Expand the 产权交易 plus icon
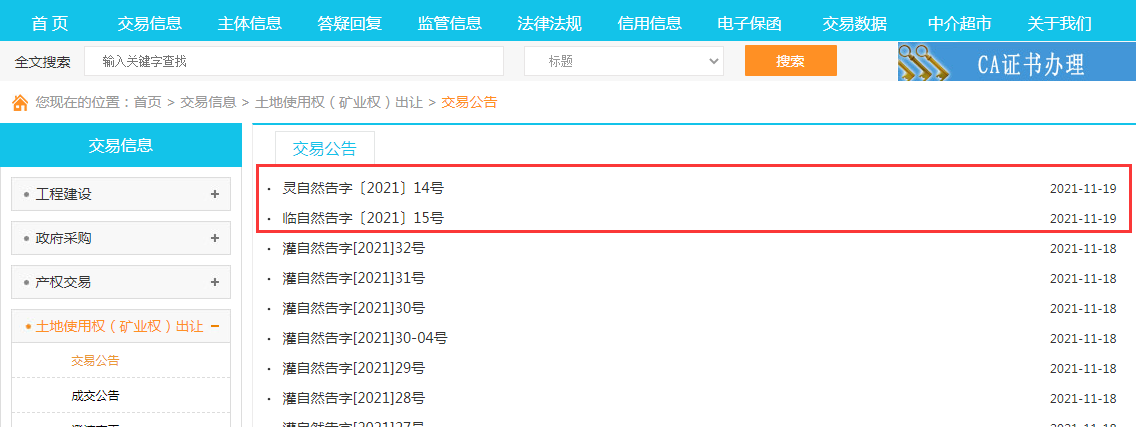1136x427 pixels. (x=214, y=282)
